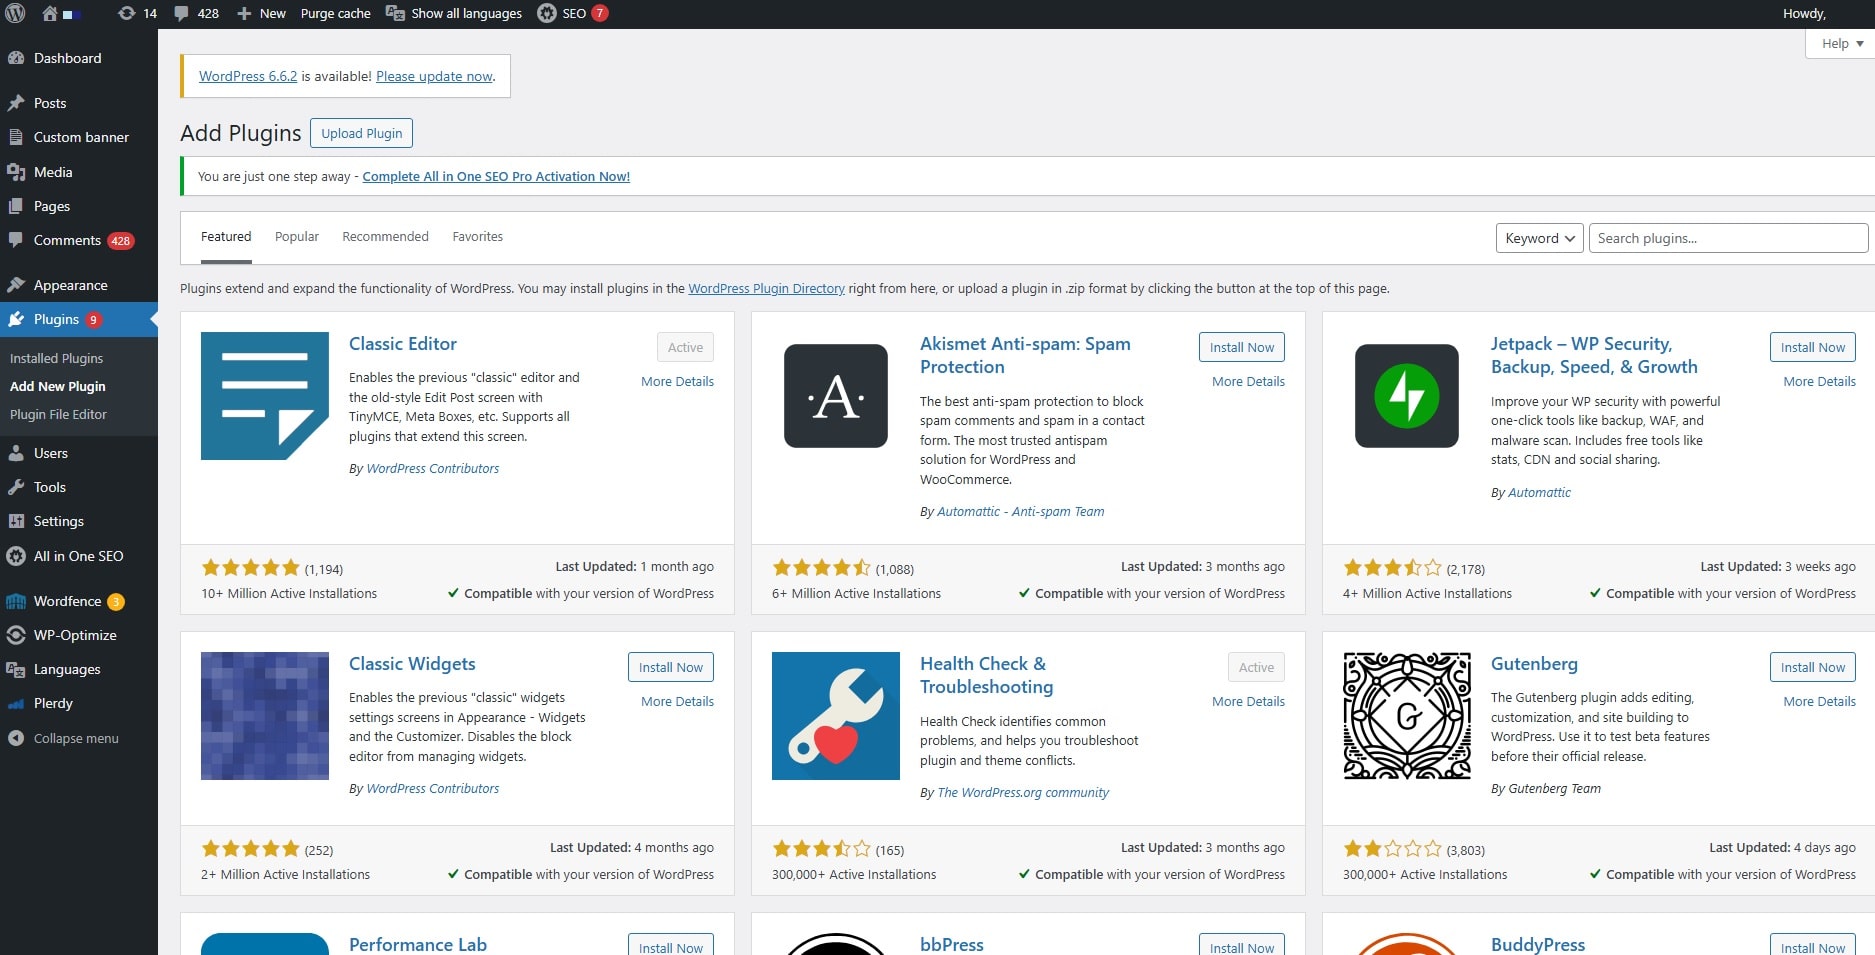Open More Details for Health Check
The width and height of the screenshot is (1875, 955).
tap(1248, 701)
